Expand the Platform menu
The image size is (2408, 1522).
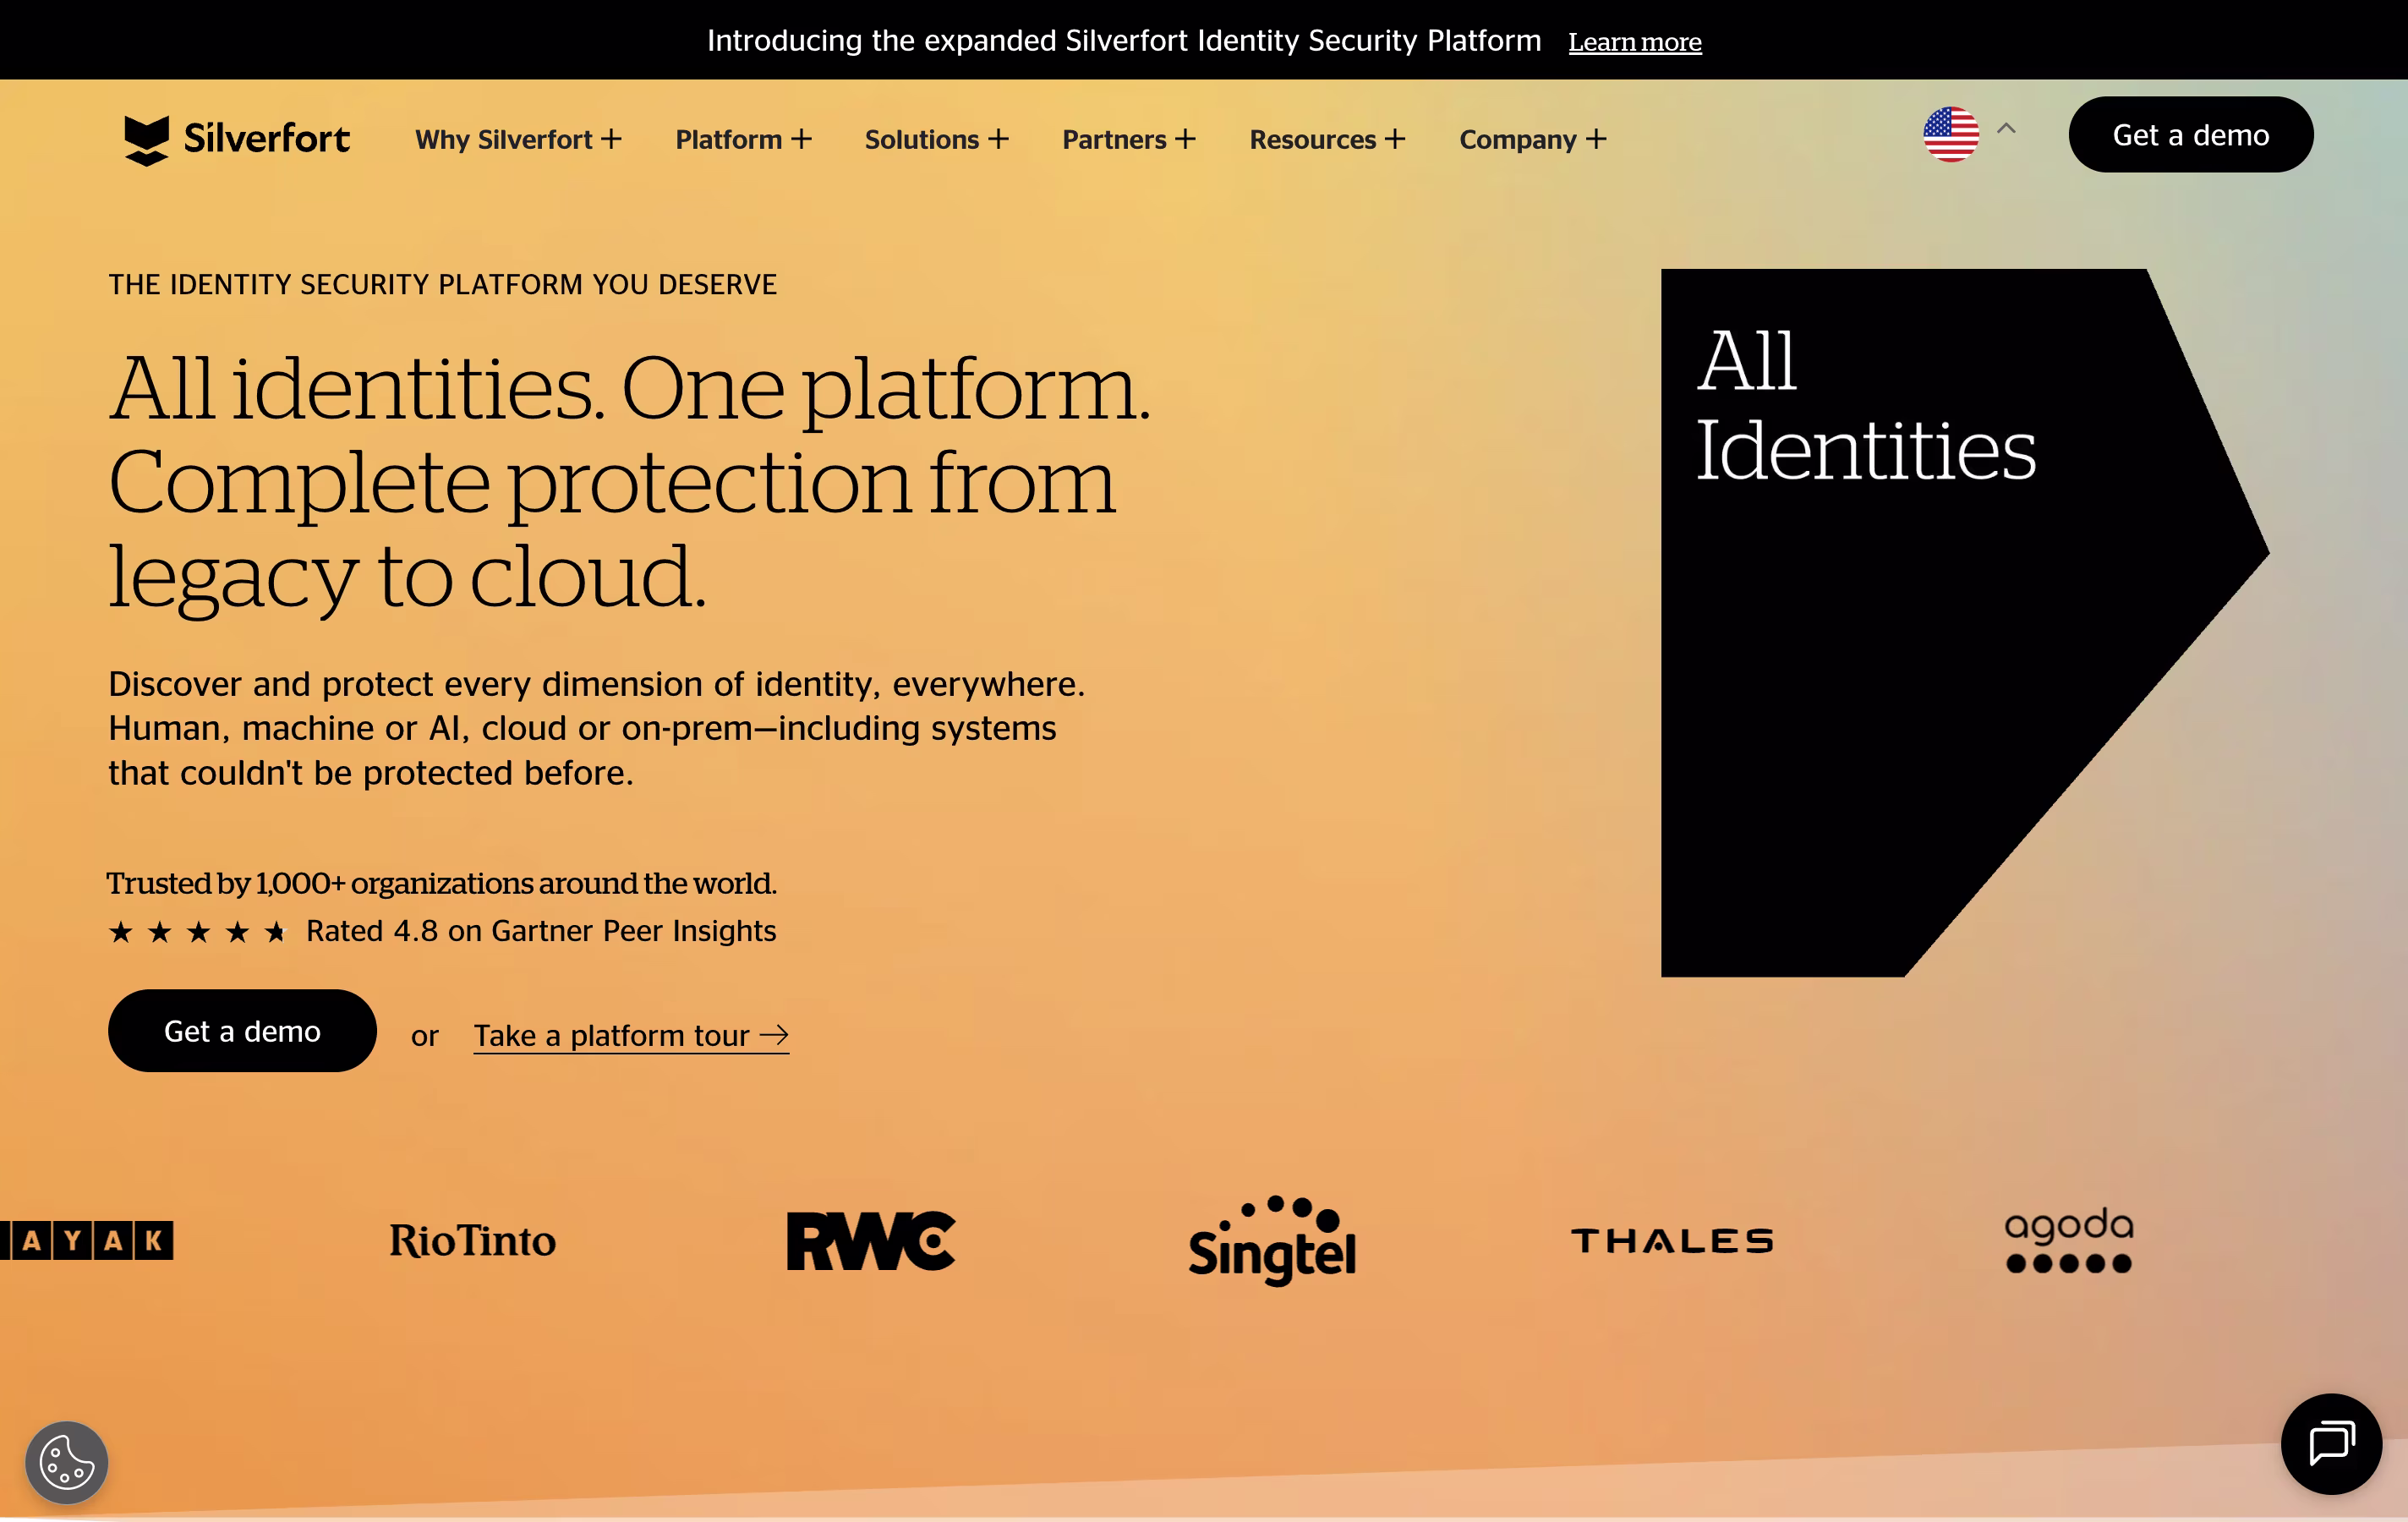tap(743, 139)
